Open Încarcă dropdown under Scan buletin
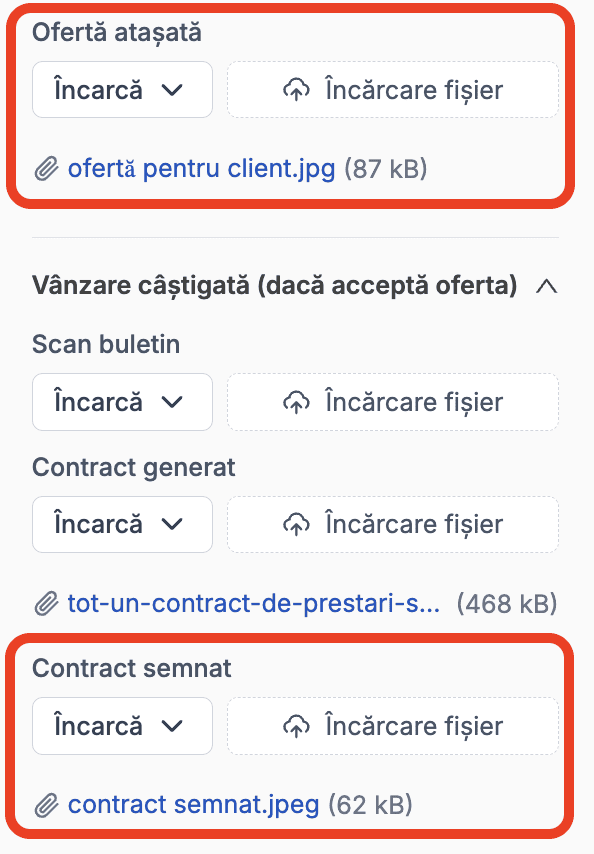The width and height of the screenshot is (594, 854). point(122,402)
